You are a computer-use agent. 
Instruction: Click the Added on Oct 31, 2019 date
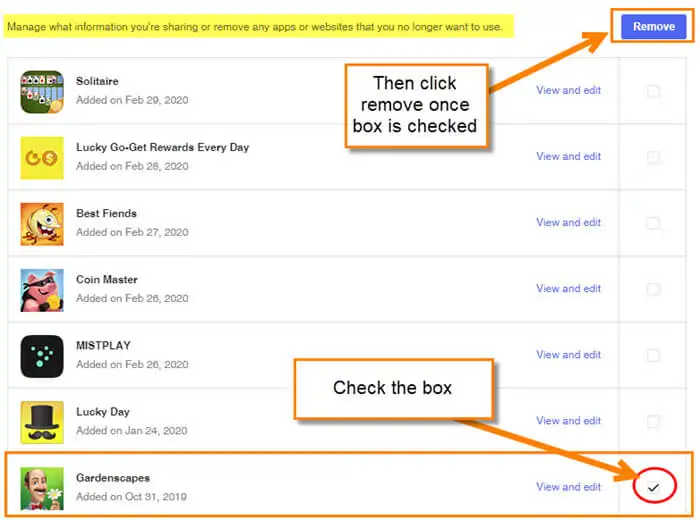[131, 496]
